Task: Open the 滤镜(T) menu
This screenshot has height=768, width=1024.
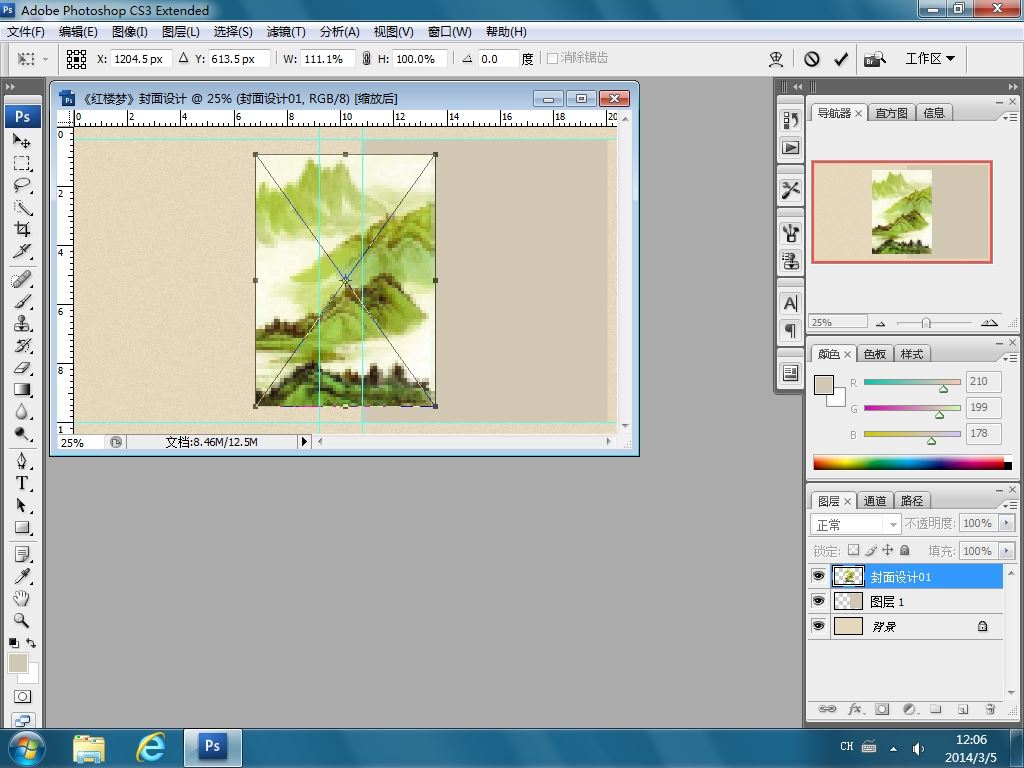Action: (x=286, y=31)
